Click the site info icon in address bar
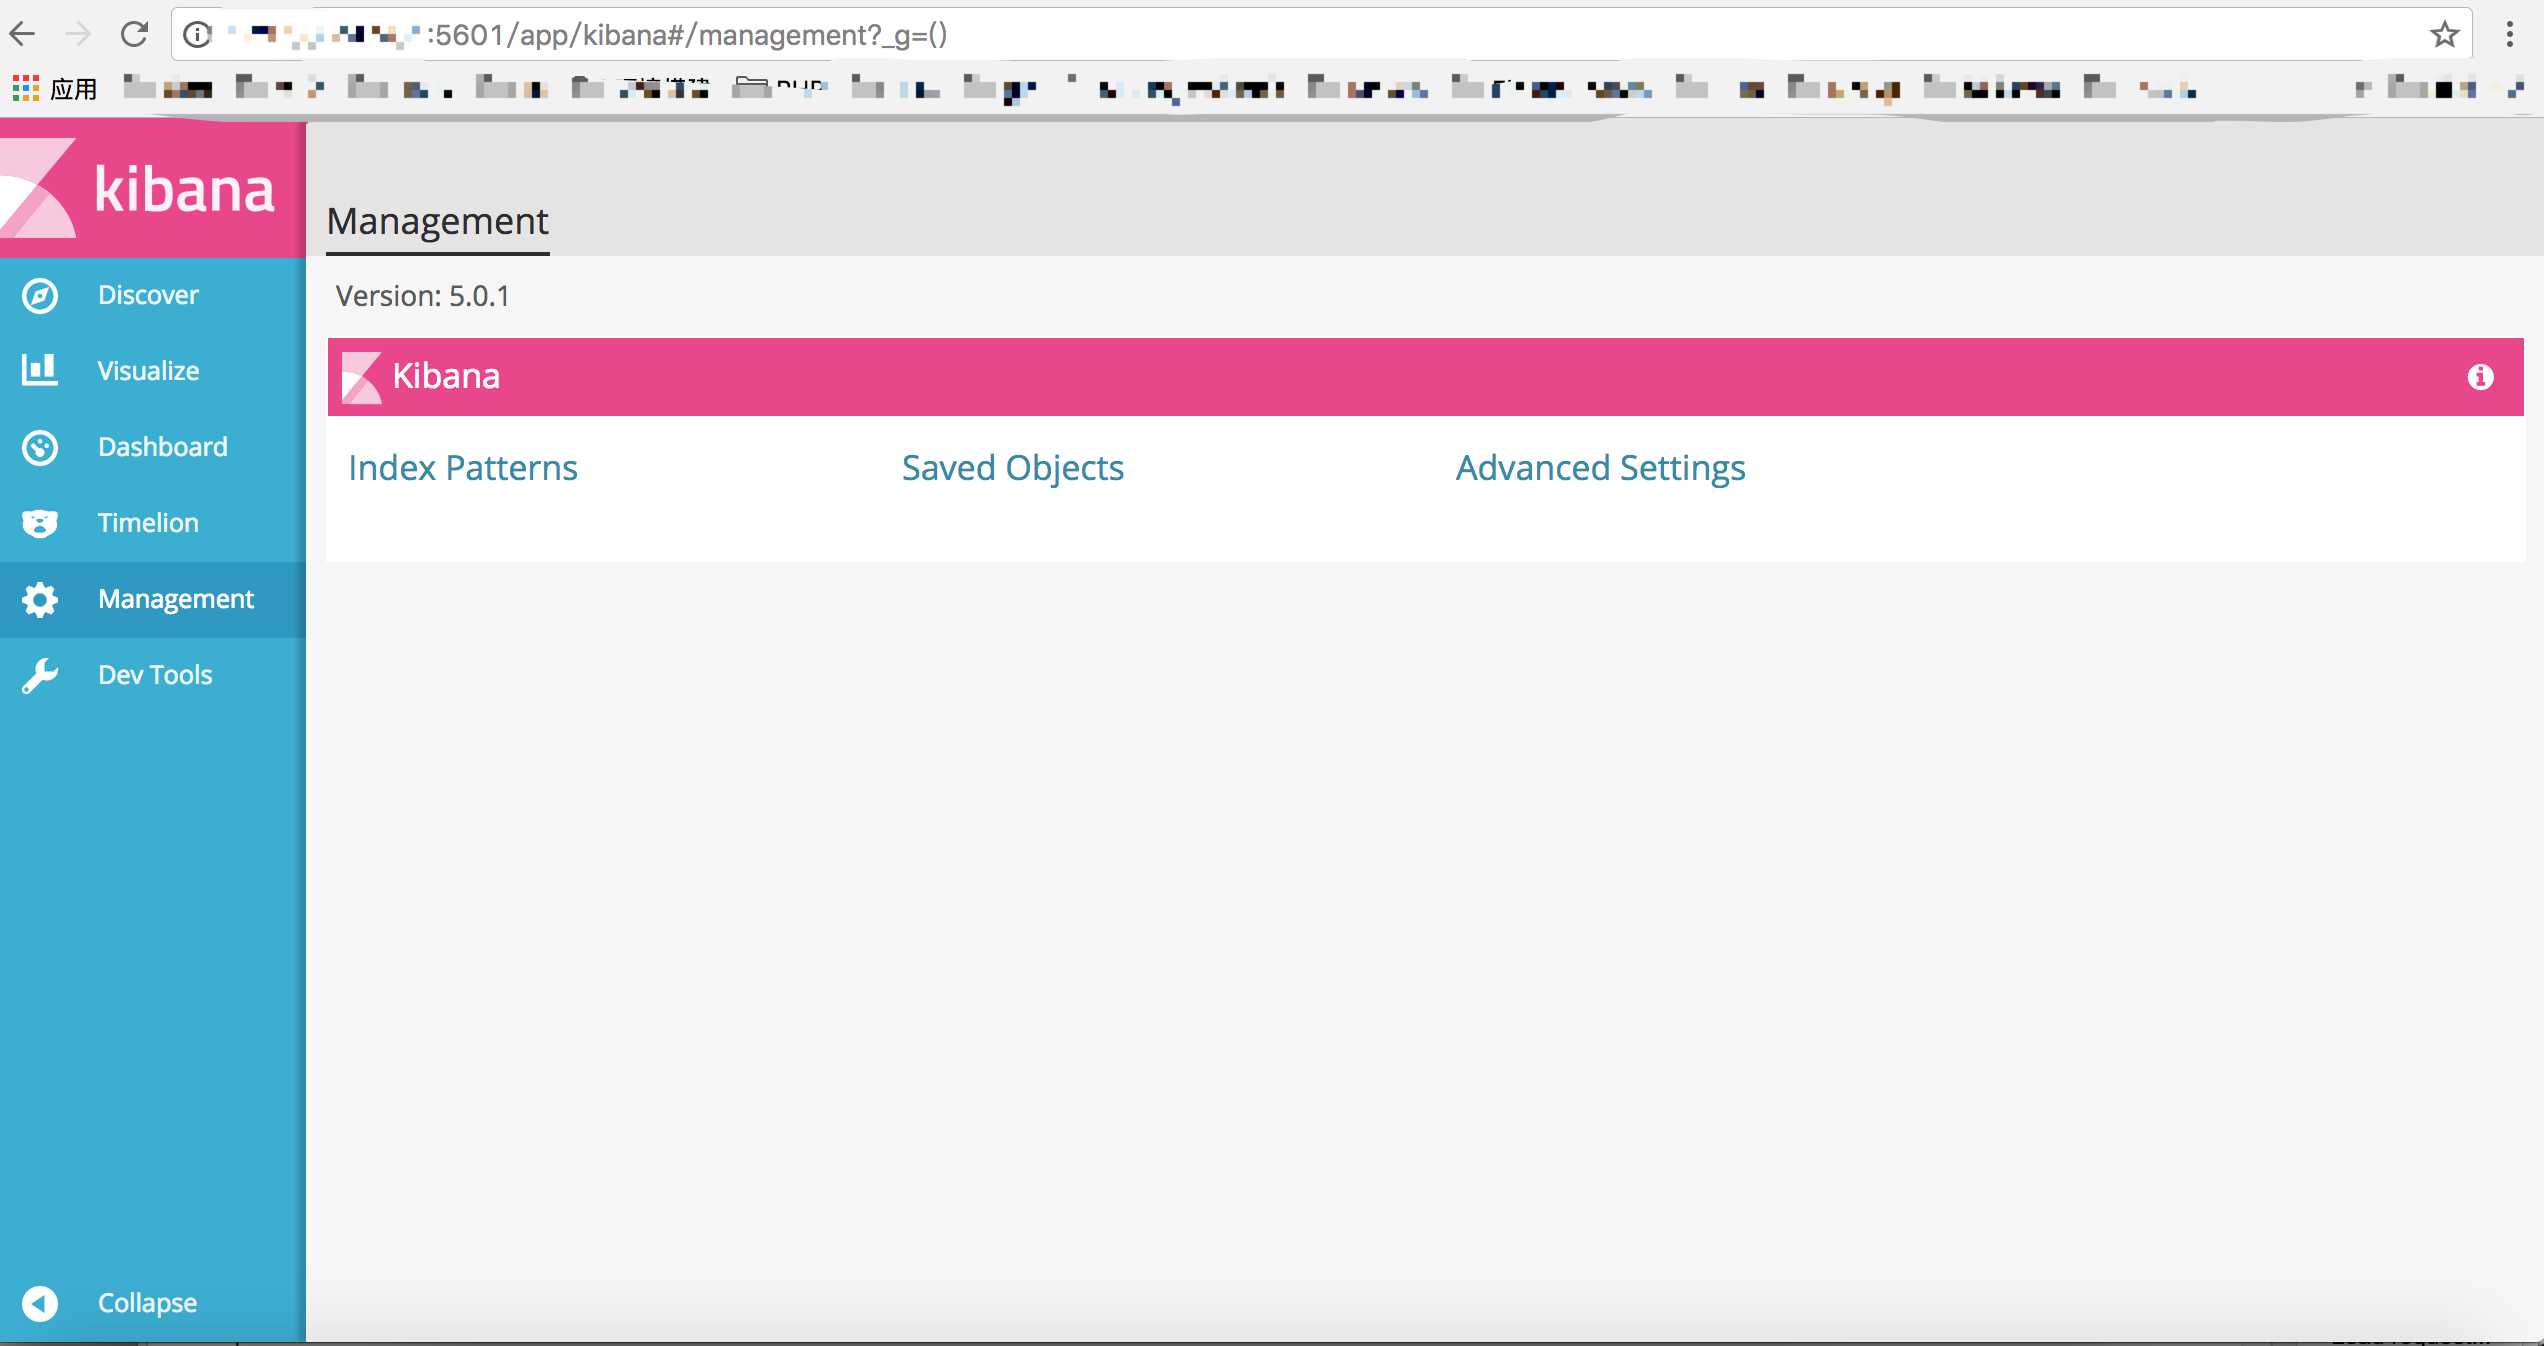 pyautogui.click(x=198, y=35)
